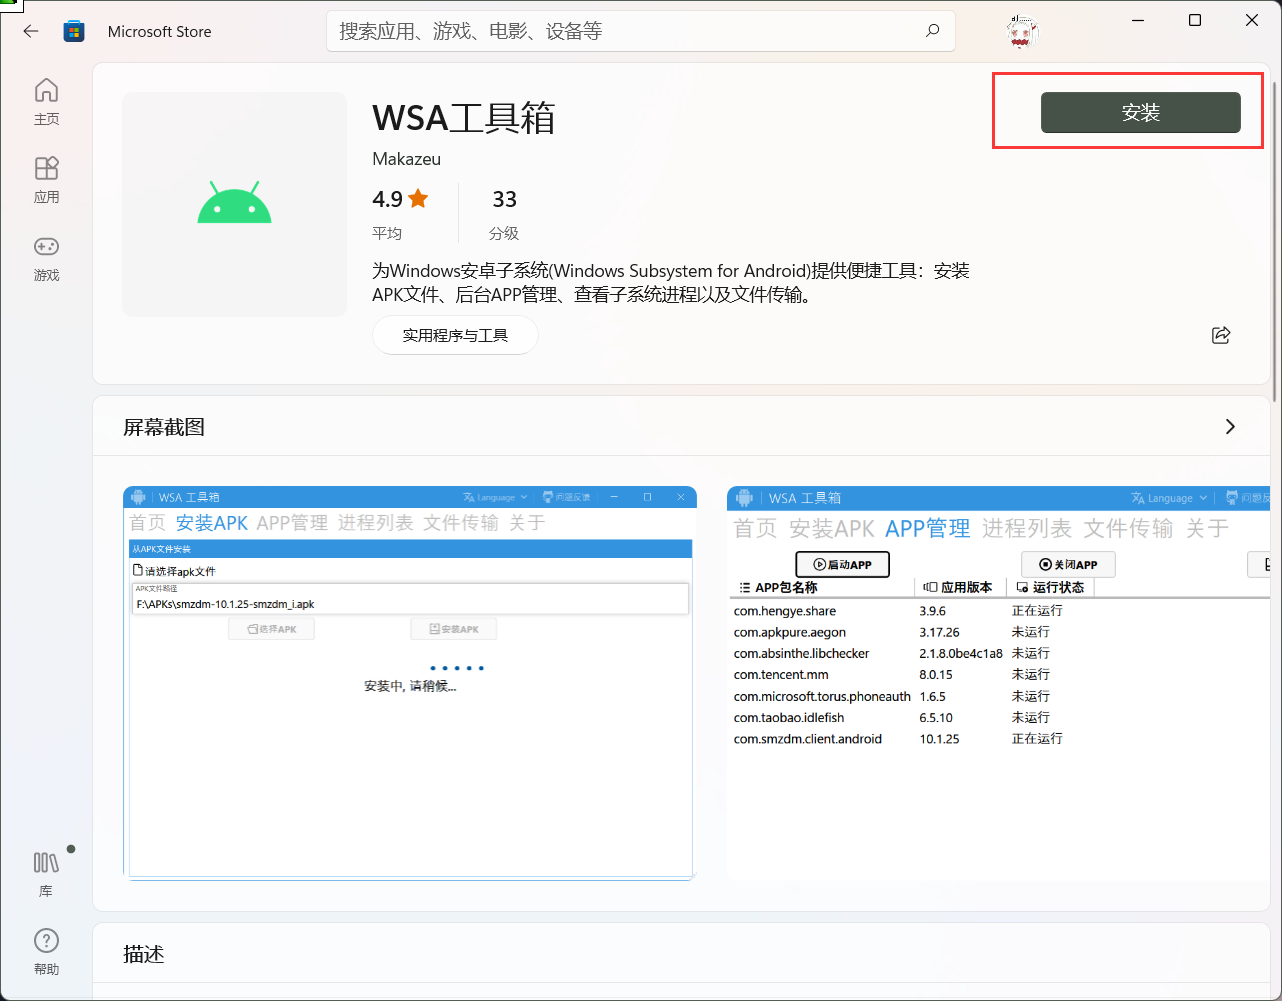The height and width of the screenshot is (1001, 1282).
Task: Click the 屏幕截图 section heading
Action: [x=164, y=427]
